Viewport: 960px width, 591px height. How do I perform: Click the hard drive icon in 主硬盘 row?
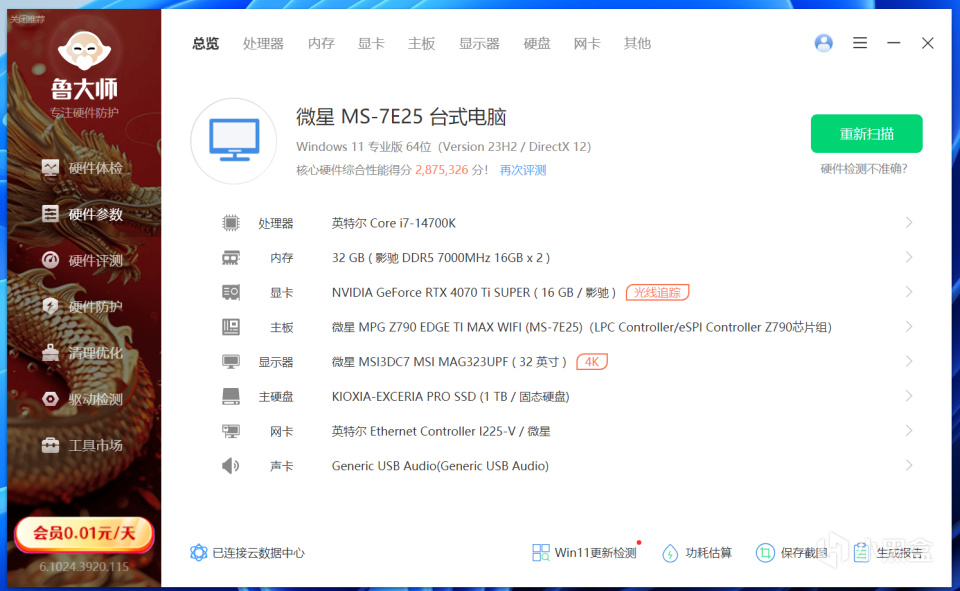click(231, 396)
